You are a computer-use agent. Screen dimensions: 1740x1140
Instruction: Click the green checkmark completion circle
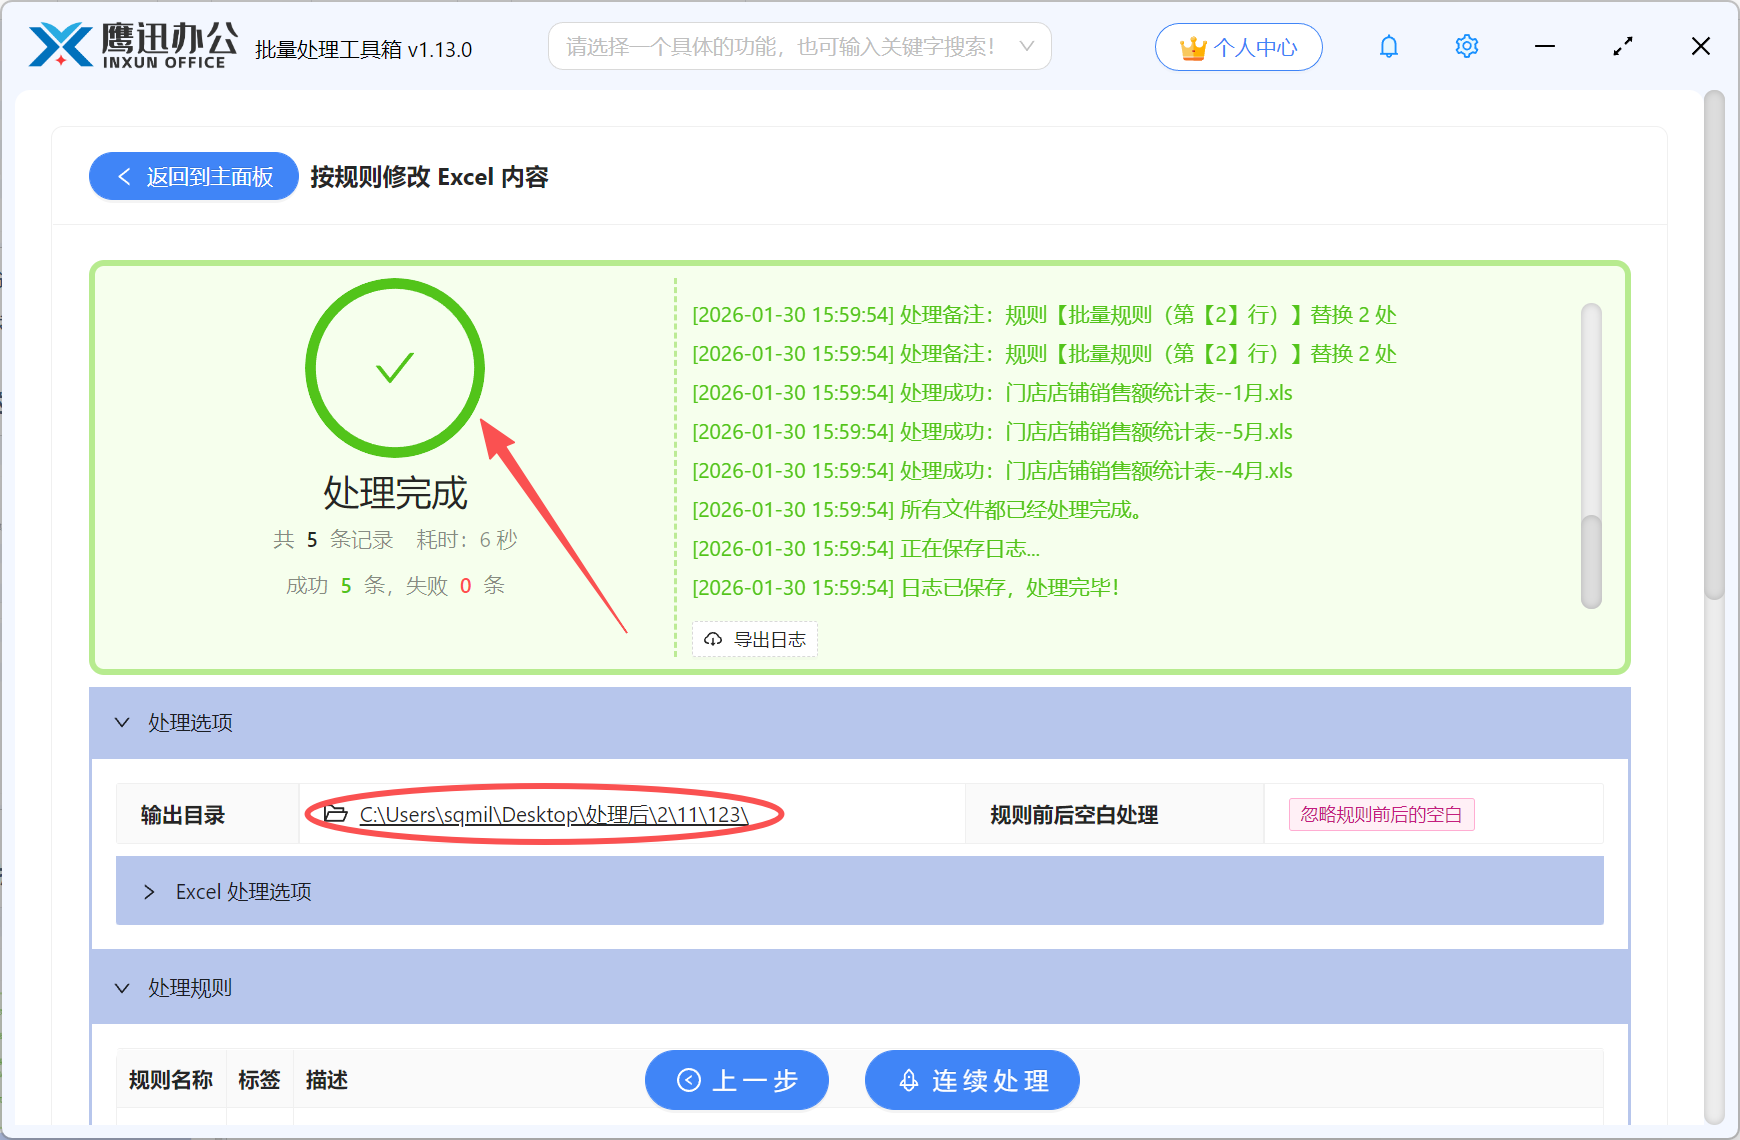click(x=394, y=368)
